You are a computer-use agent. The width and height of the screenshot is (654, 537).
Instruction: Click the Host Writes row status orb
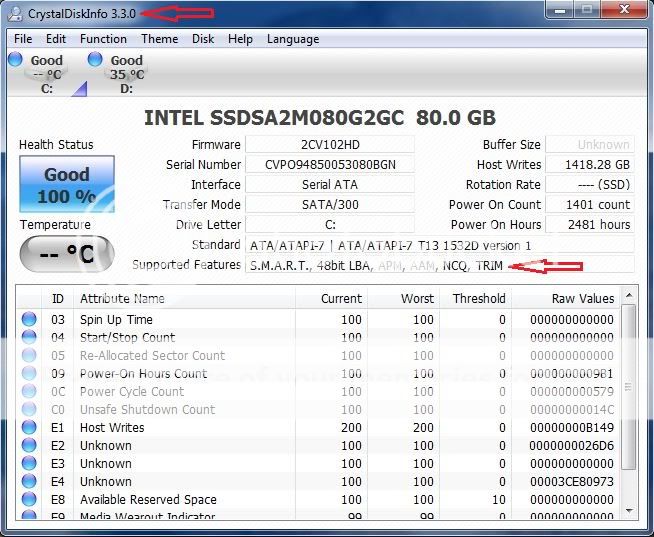click(29, 427)
